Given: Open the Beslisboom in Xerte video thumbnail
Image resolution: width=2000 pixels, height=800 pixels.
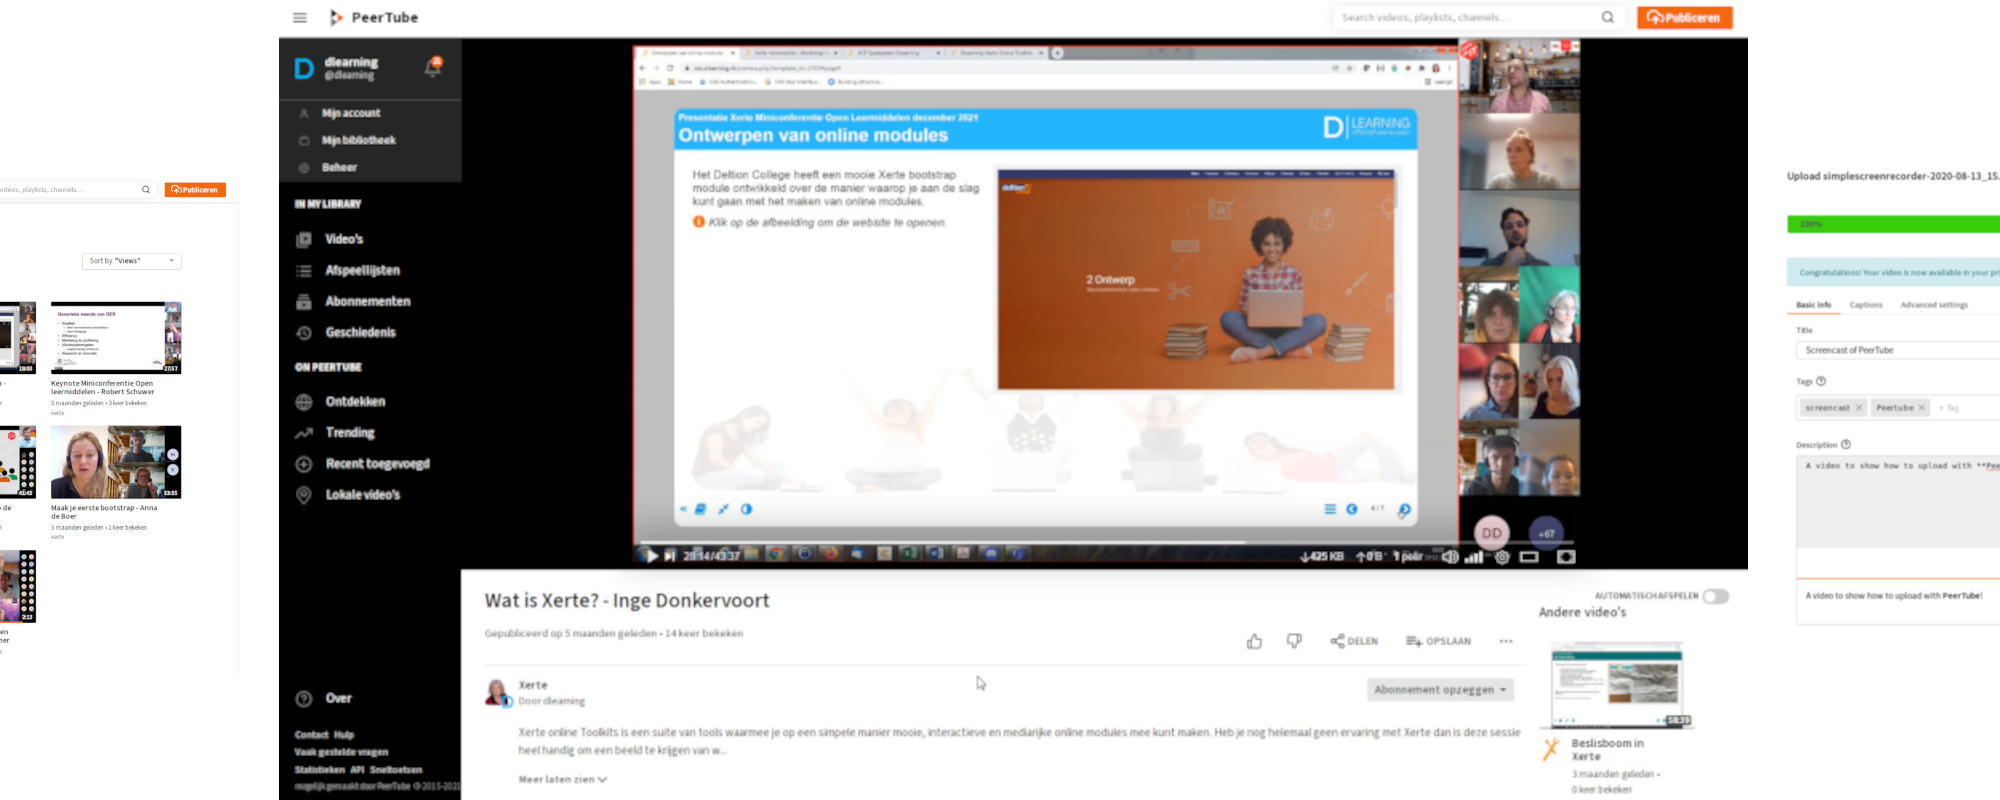Looking at the screenshot, I should 1617,686.
